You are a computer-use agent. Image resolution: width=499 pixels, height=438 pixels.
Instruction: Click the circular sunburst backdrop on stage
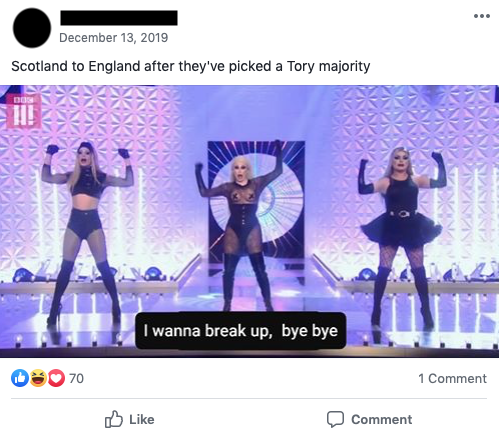(x=256, y=199)
